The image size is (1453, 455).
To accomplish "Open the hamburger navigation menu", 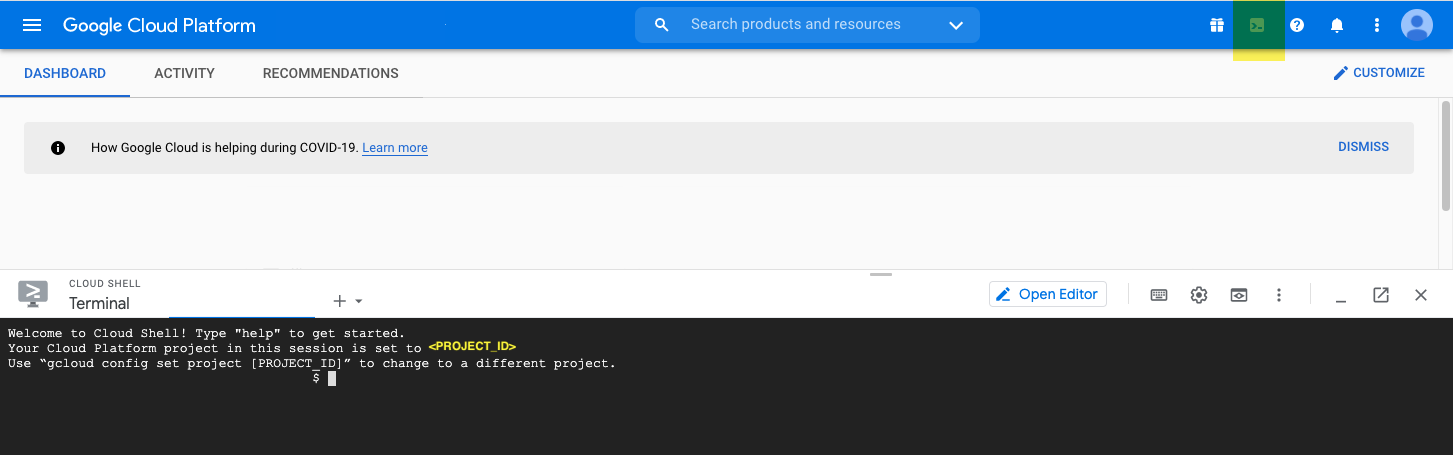I will coord(32,25).
